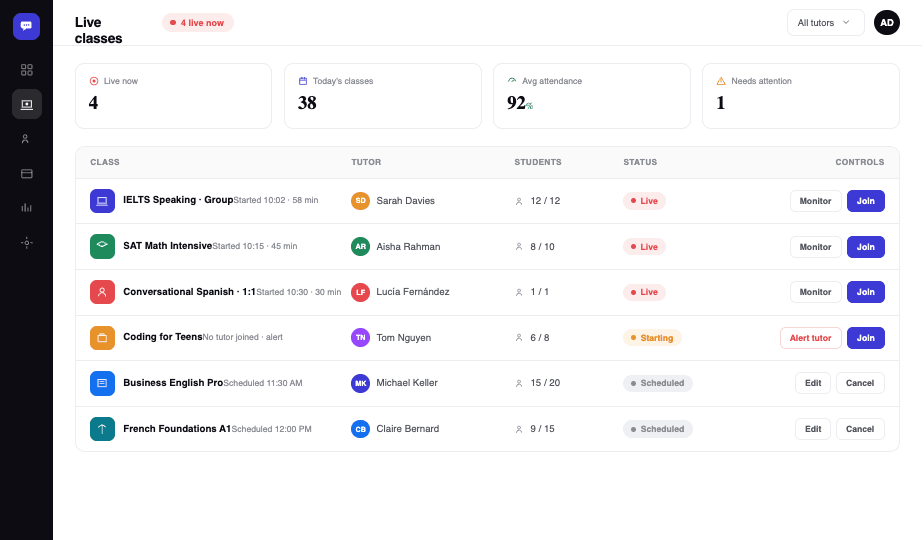Cancel the Business English Pro class
This screenshot has height=540, width=924.
click(x=860, y=383)
